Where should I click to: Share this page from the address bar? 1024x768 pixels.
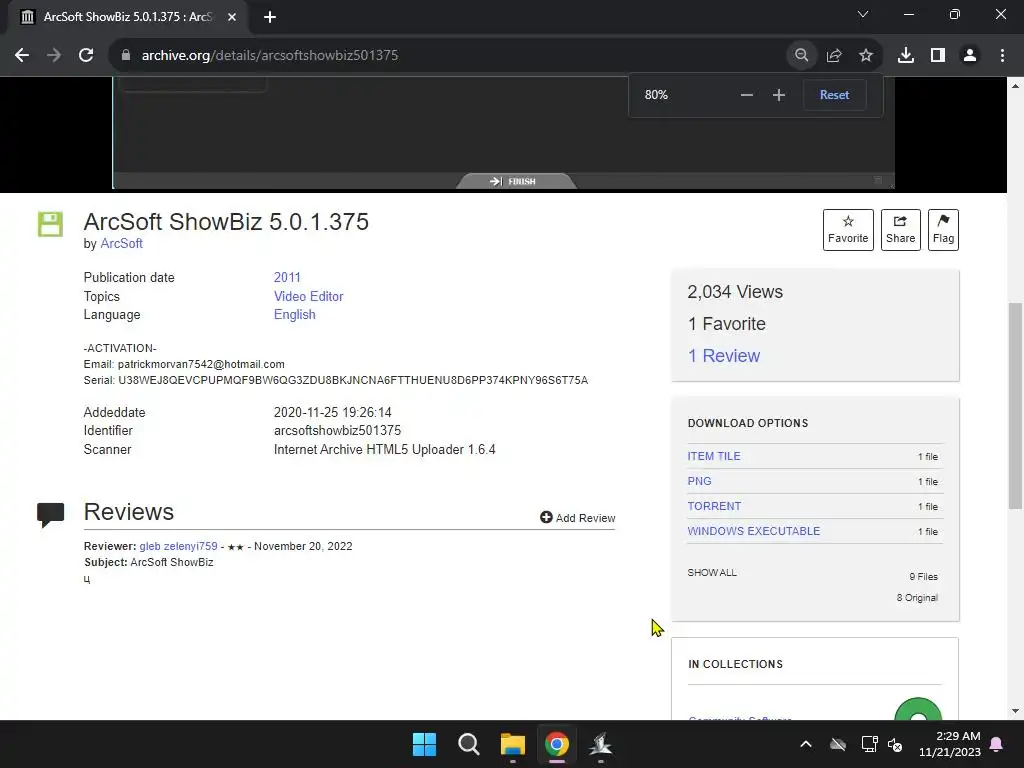point(834,56)
